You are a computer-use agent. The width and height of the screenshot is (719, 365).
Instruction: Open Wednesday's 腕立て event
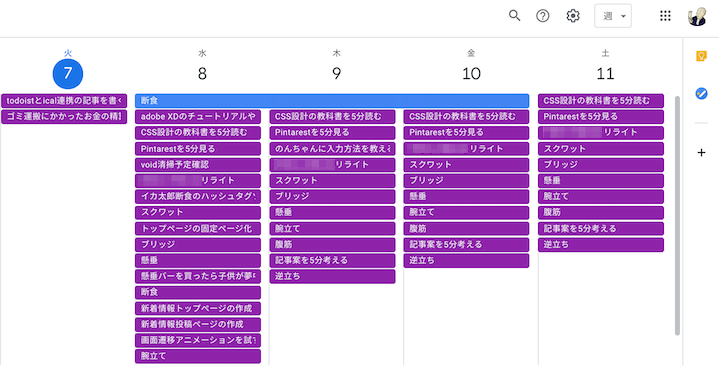point(198,356)
